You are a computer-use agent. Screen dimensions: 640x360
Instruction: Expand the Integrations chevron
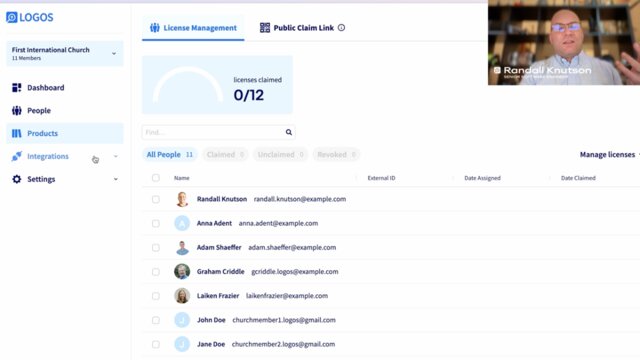pos(116,156)
